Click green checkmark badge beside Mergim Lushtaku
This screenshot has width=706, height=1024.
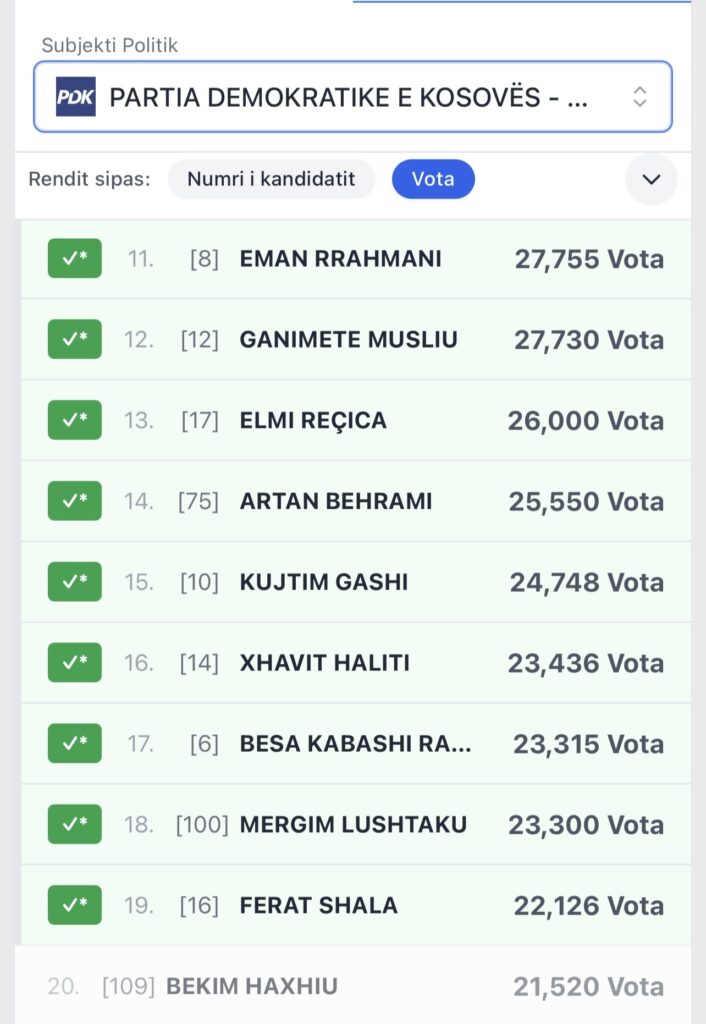pos(74,825)
